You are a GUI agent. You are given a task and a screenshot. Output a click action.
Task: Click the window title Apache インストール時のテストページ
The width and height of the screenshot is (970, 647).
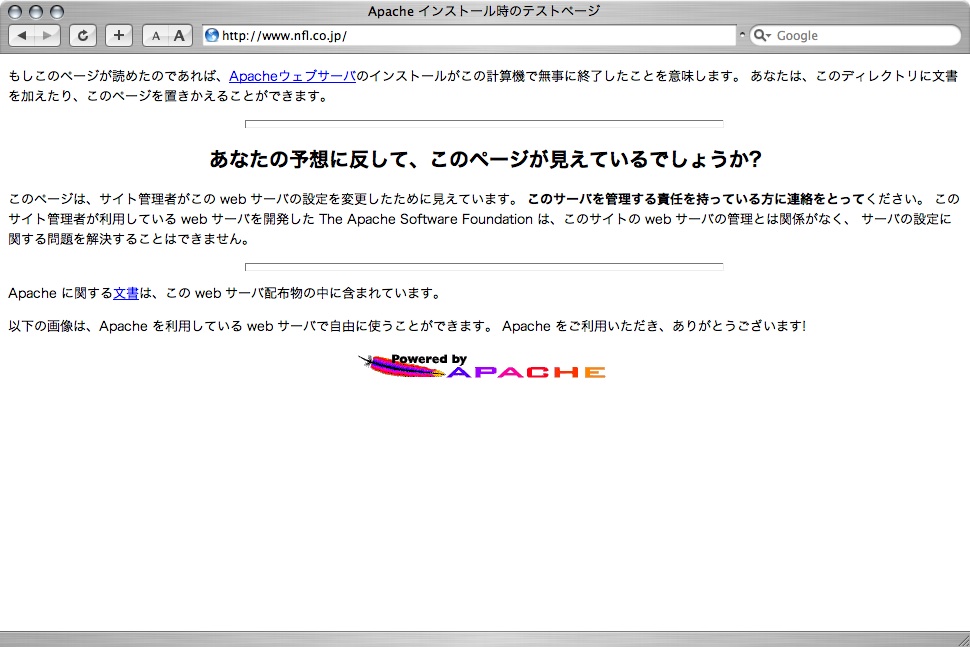[484, 12]
